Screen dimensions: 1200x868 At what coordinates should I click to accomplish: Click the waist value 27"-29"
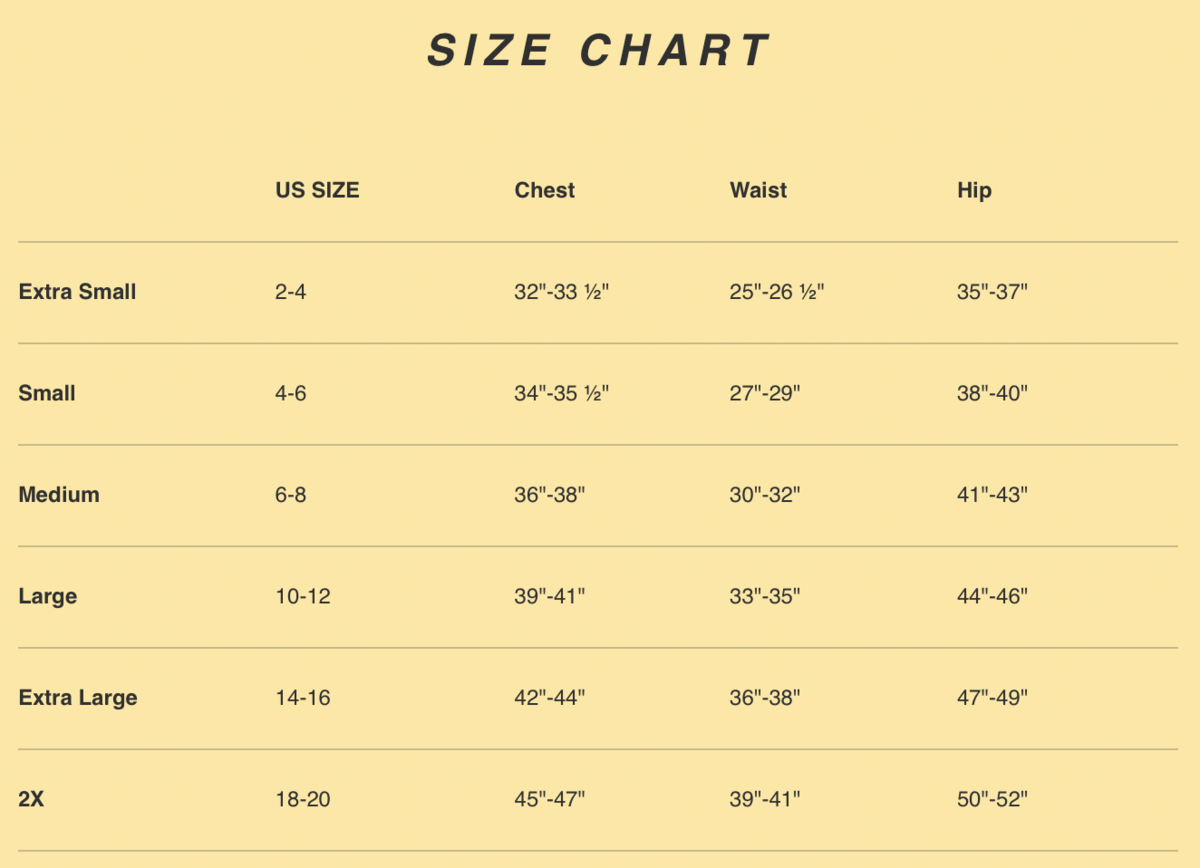point(765,393)
